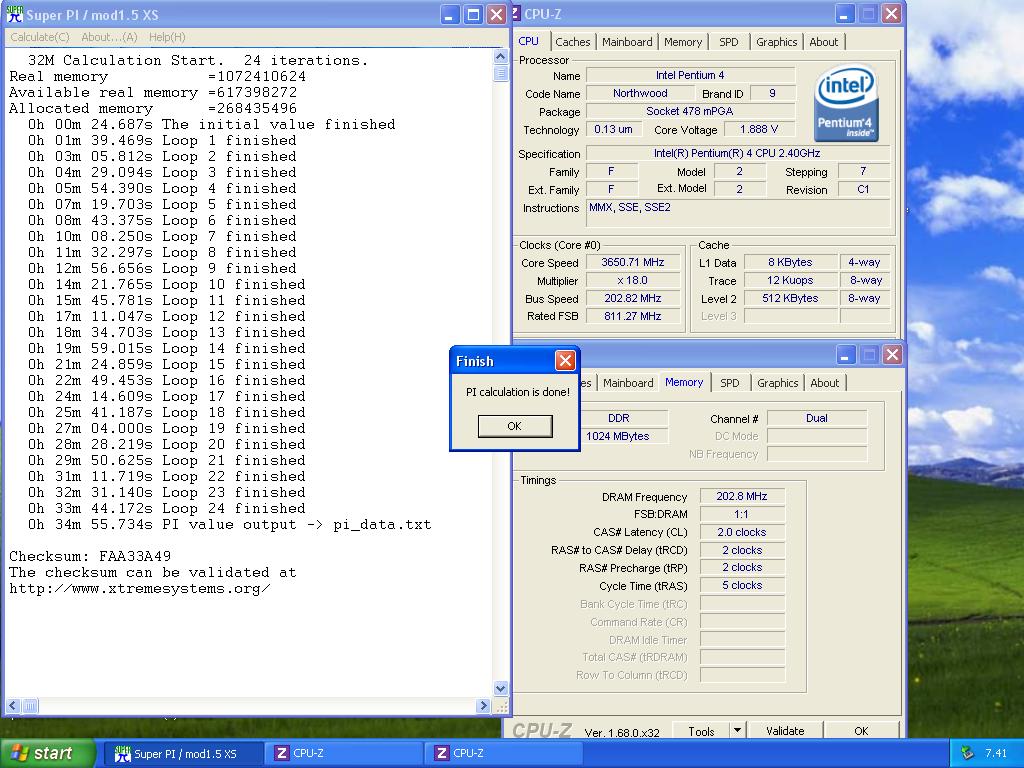The width and height of the screenshot is (1024, 768).
Task: Click the Super PI title bar app icon
Action: pos(14,14)
